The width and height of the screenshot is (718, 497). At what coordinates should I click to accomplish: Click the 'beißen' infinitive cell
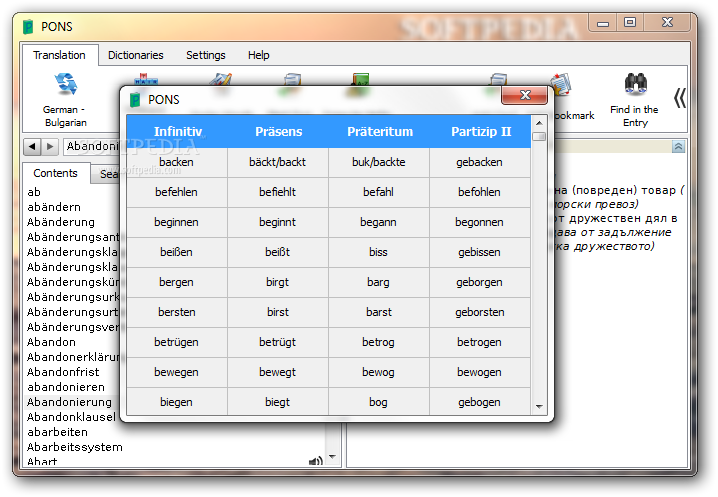[x=177, y=252]
